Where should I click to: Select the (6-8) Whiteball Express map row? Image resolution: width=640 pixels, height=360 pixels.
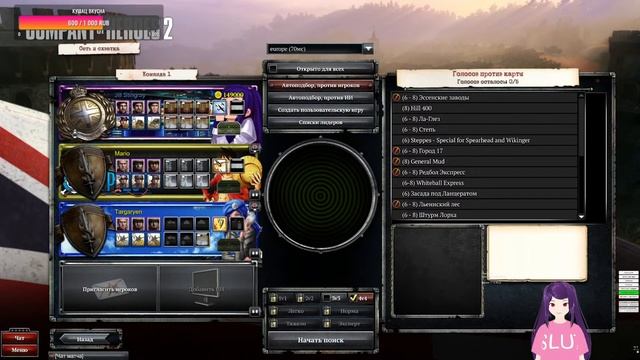coord(484,183)
